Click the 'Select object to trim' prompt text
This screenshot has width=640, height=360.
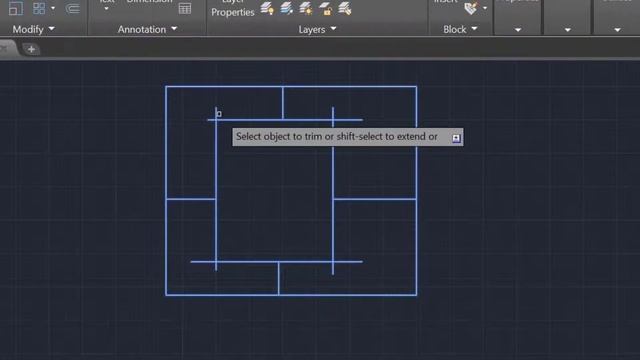[x=336, y=137]
